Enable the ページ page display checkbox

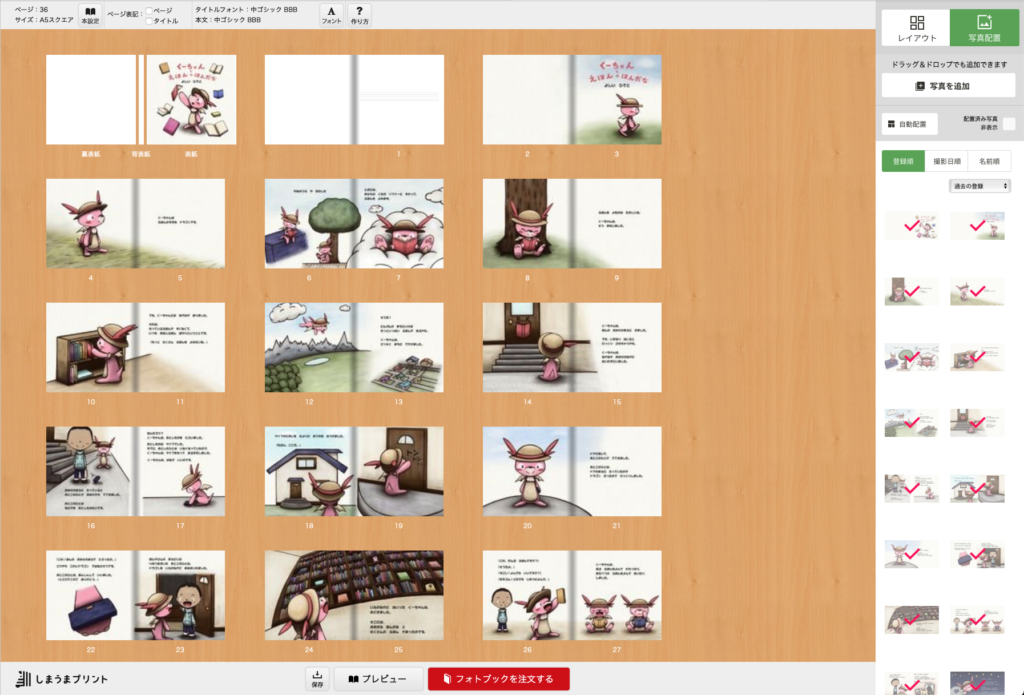click(x=150, y=11)
